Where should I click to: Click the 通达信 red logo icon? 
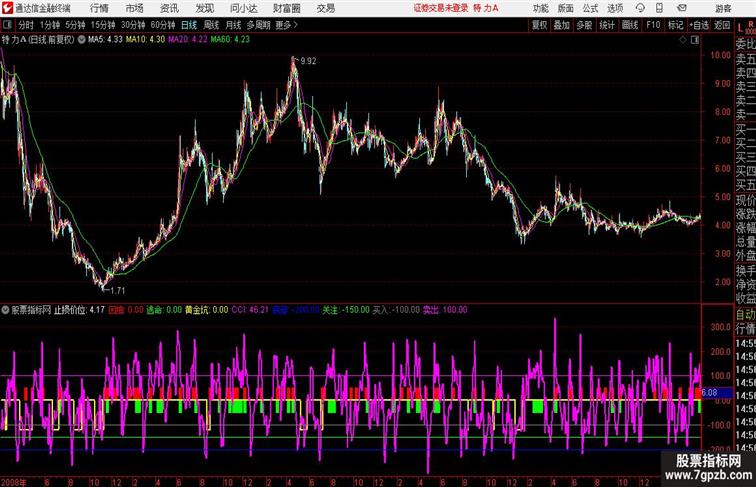pos(7,8)
